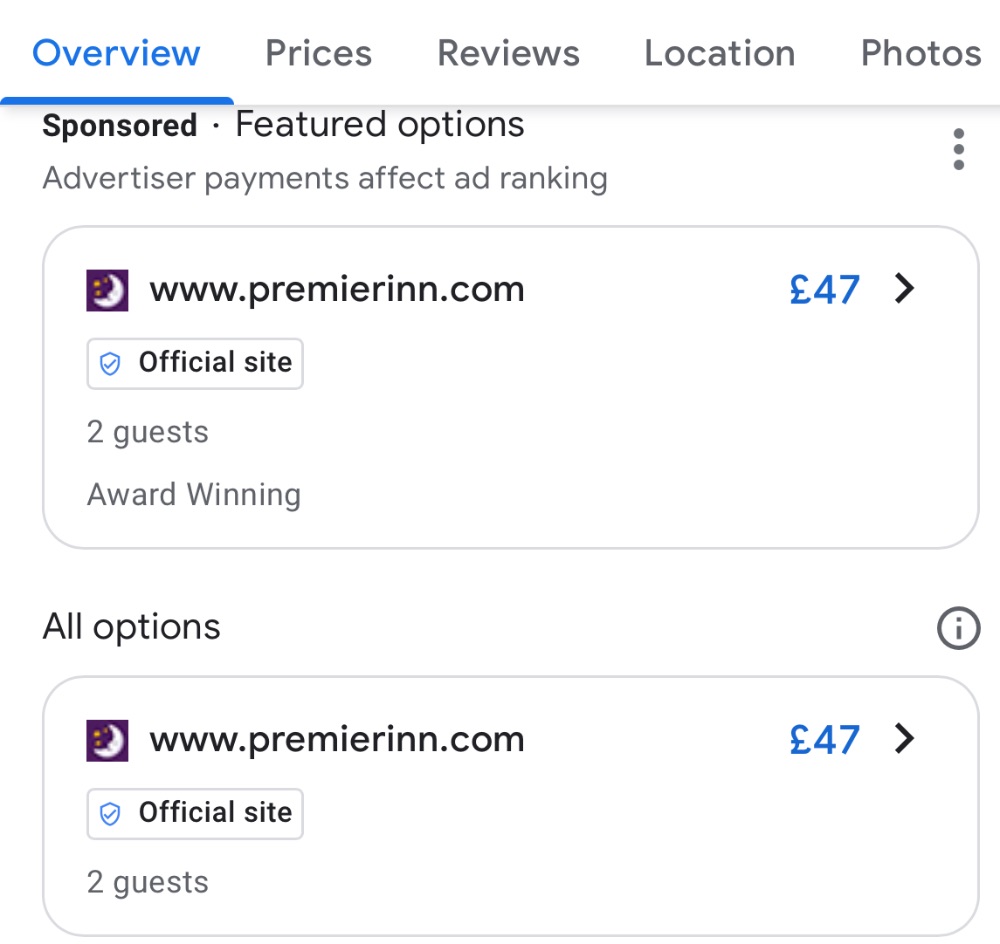Click Premier Inn logo under All options
This screenshot has height=944, width=1000.
tap(108, 740)
